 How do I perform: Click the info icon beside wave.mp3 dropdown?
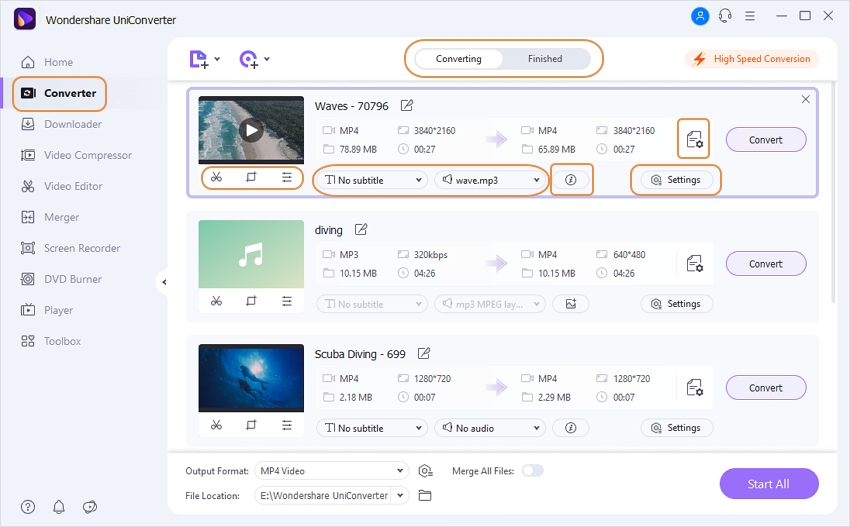[x=571, y=180]
